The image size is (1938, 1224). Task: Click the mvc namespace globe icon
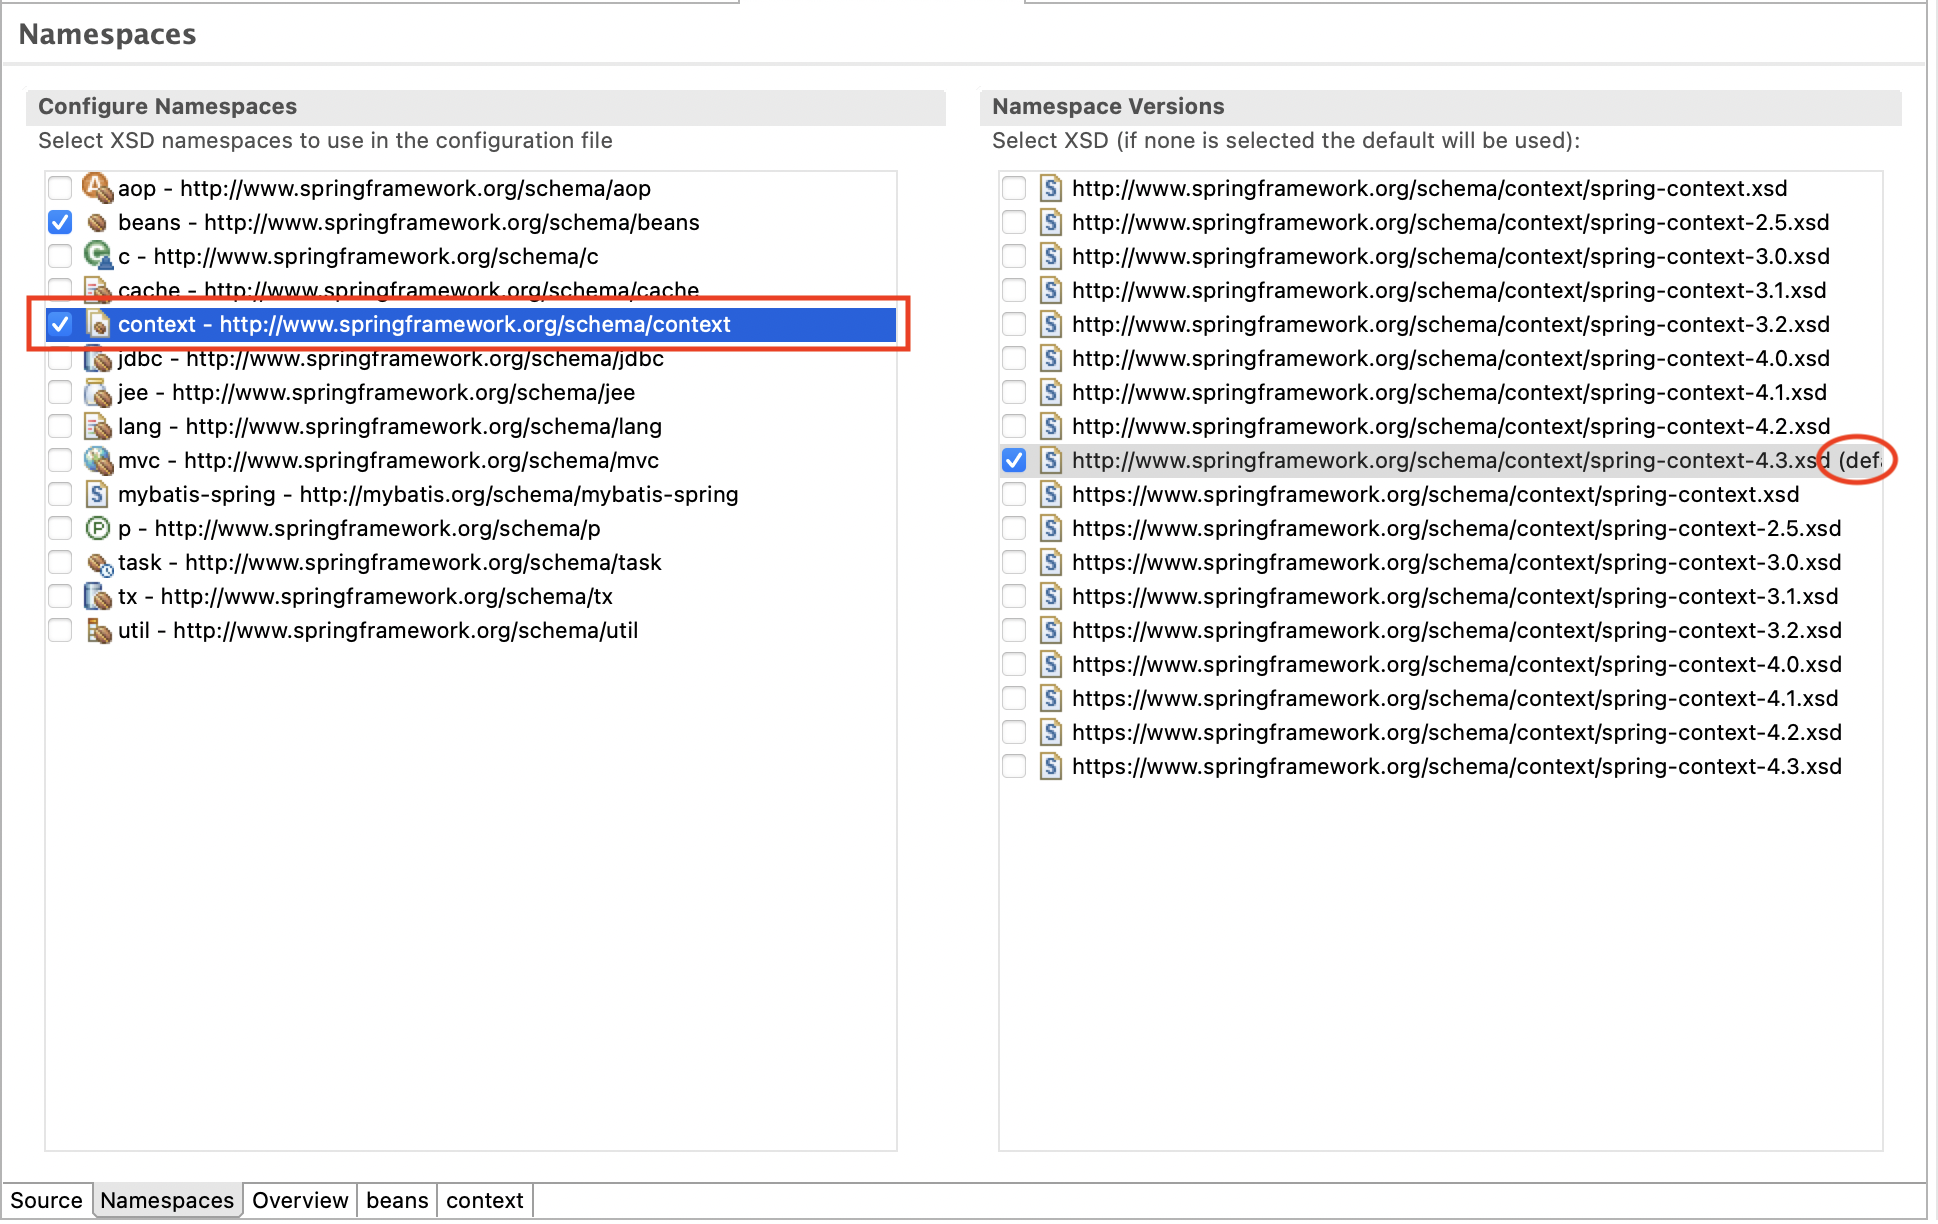(97, 460)
